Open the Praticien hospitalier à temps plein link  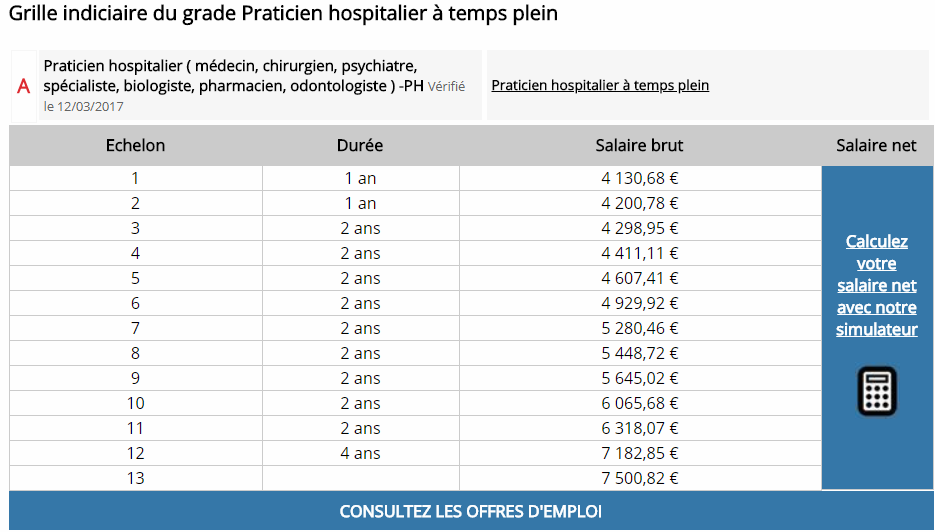click(x=600, y=85)
